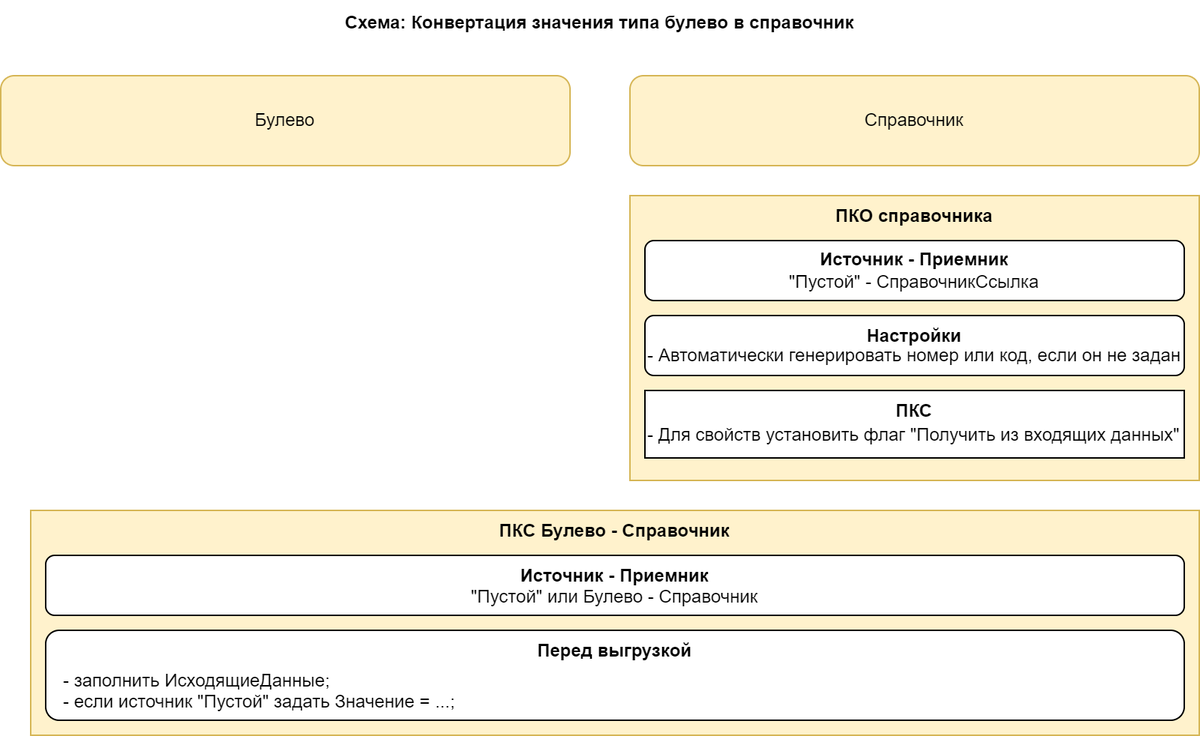The image size is (1200, 736).
Task: Click the Булево label text
Action: tap(285, 120)
